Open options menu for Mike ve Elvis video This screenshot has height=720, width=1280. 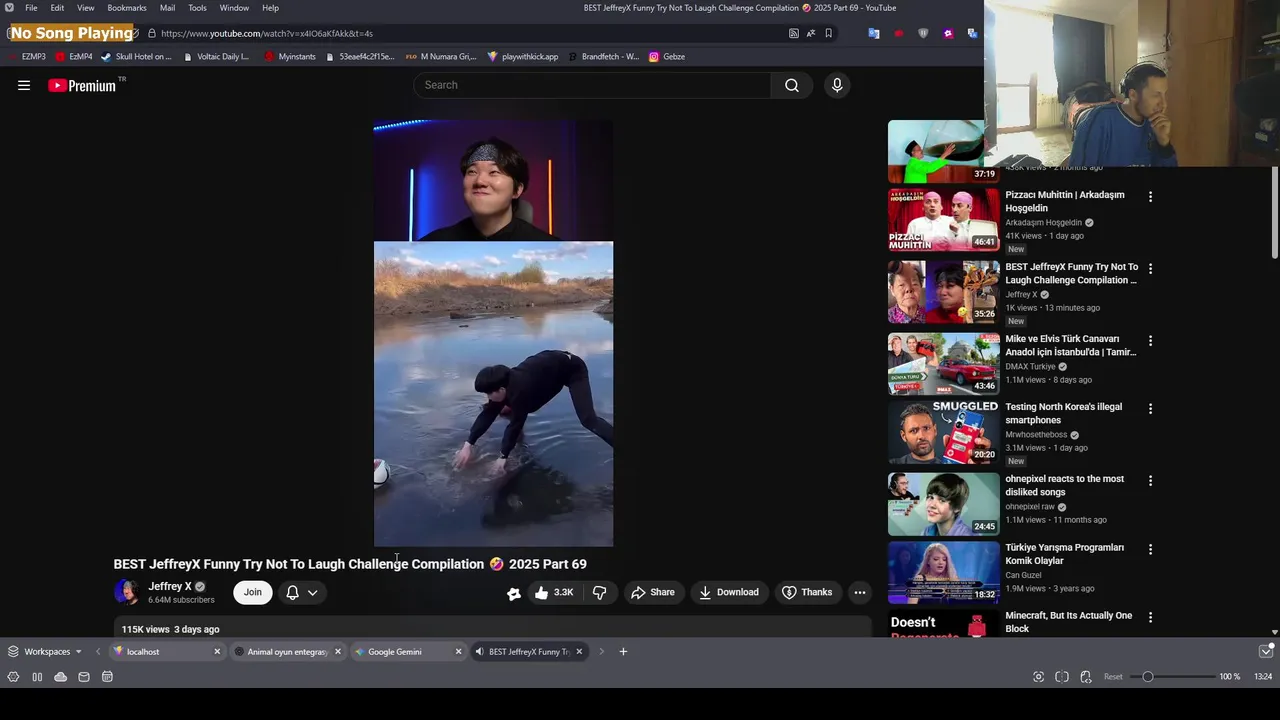click(x=1150, y=341)
